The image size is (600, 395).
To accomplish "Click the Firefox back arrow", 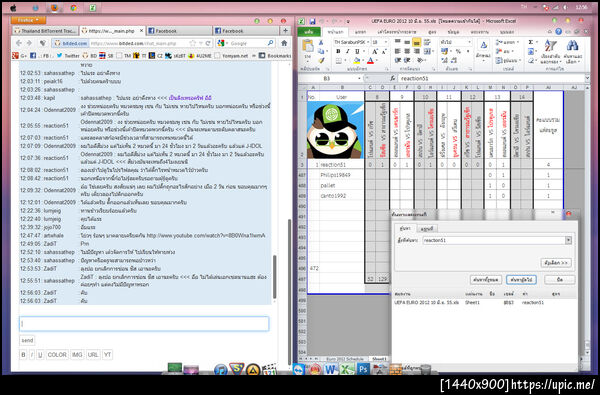I will click(20, 43).
